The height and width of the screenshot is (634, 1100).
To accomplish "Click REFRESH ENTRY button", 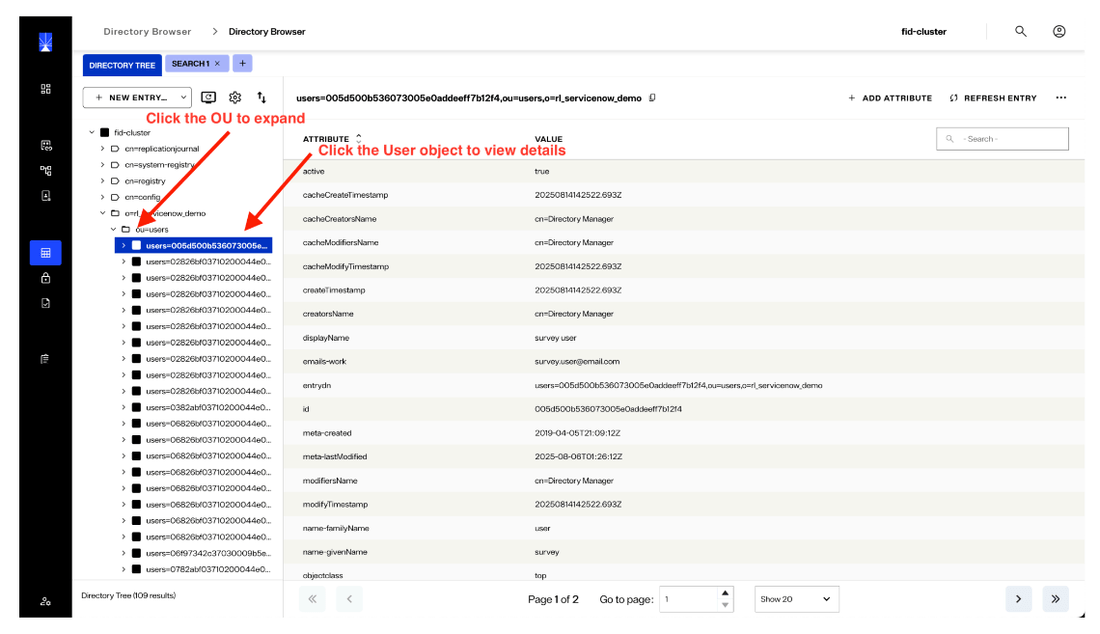I will (993, 98).
